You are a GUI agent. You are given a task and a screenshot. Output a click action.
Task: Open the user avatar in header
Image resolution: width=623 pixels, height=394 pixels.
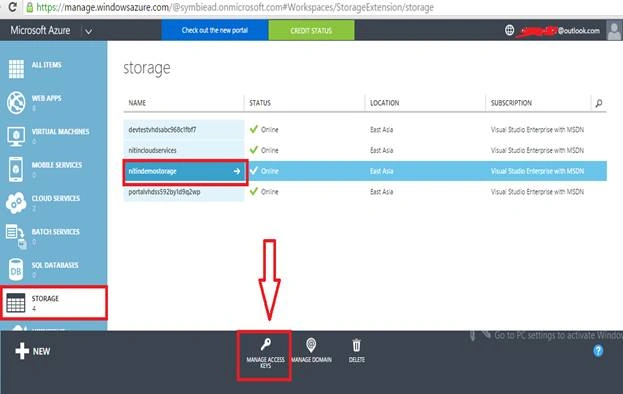click(614, 30)
